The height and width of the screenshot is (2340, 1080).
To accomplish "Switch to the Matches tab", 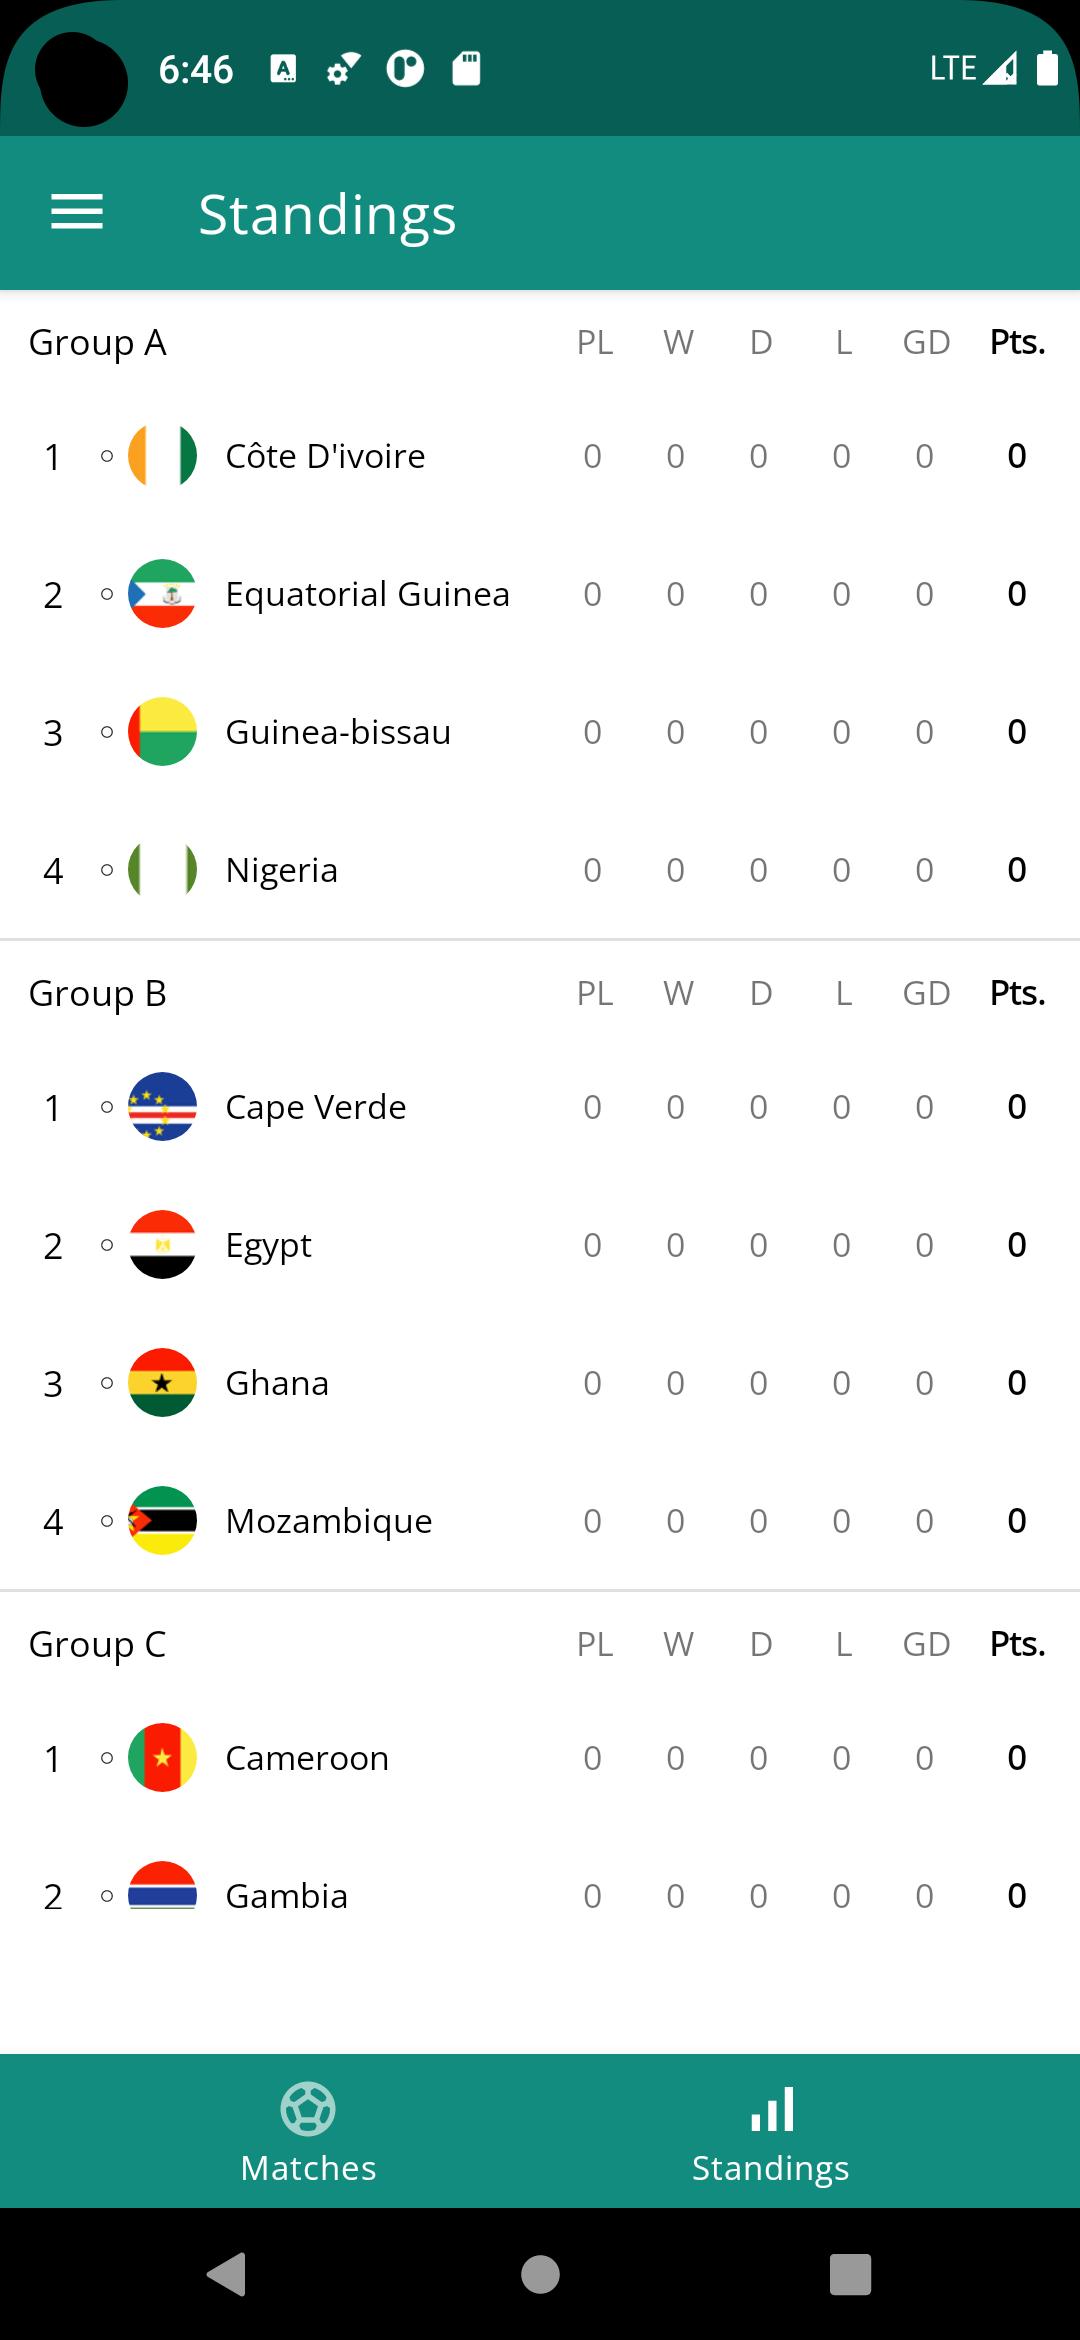I will tap(308, 2131).
